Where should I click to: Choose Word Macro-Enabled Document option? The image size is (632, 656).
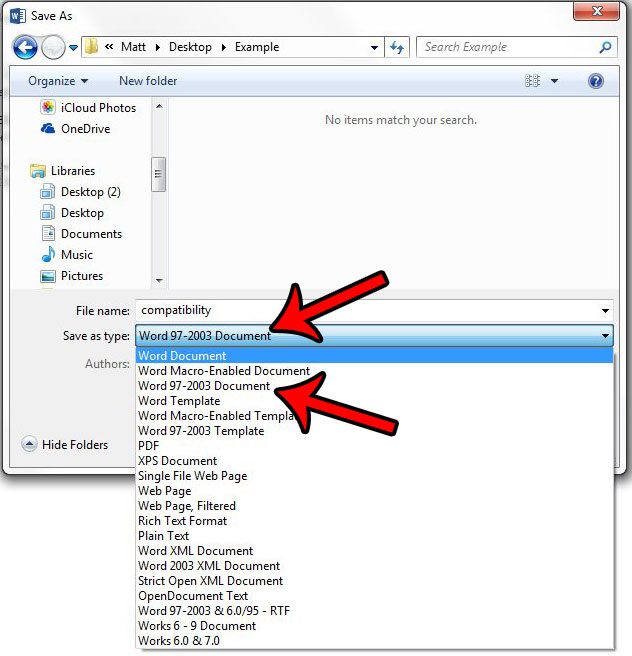(x=375, y=371)
